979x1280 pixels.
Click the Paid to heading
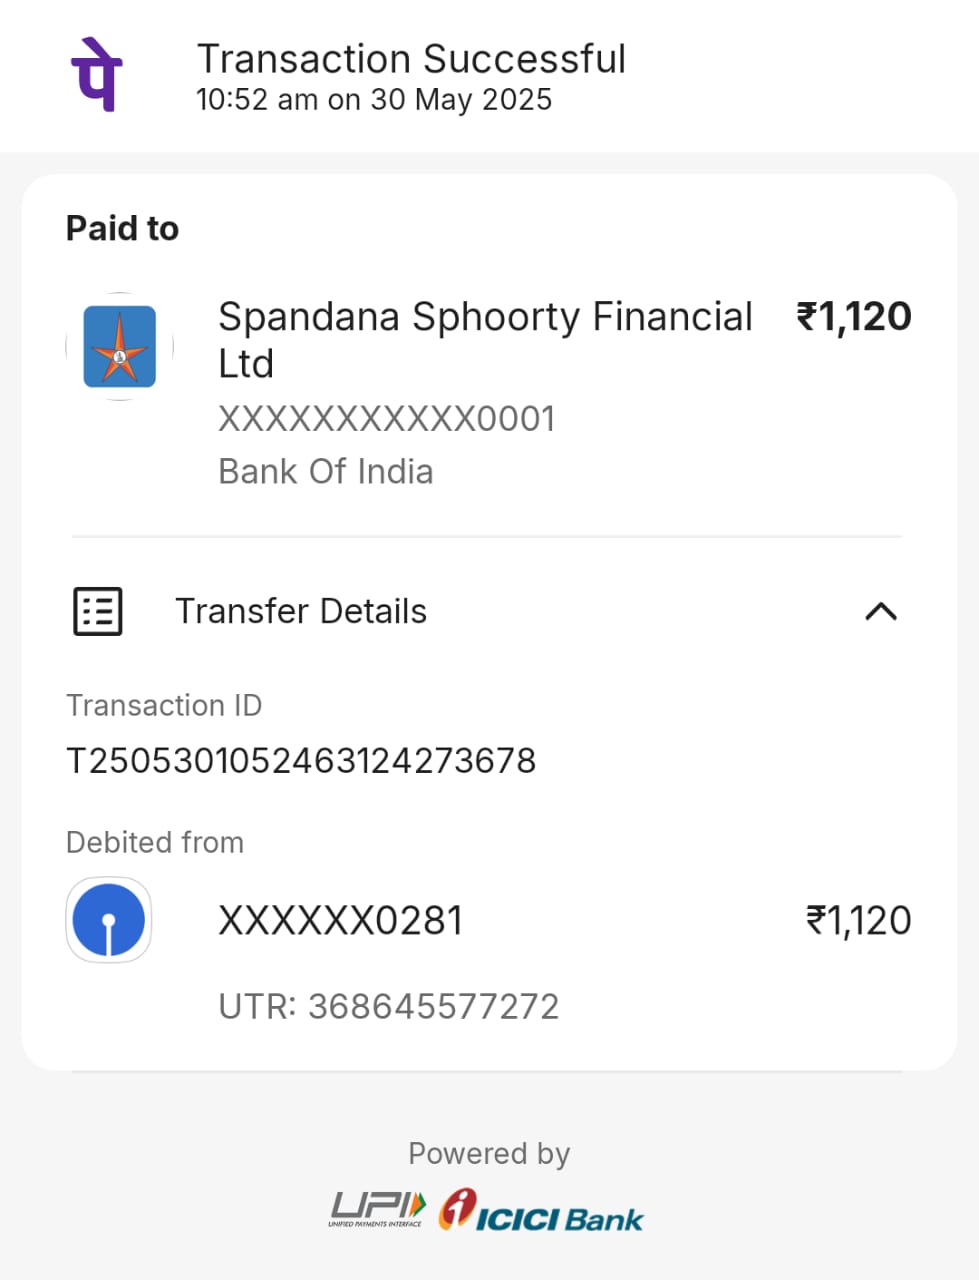[x=122, y=229]
